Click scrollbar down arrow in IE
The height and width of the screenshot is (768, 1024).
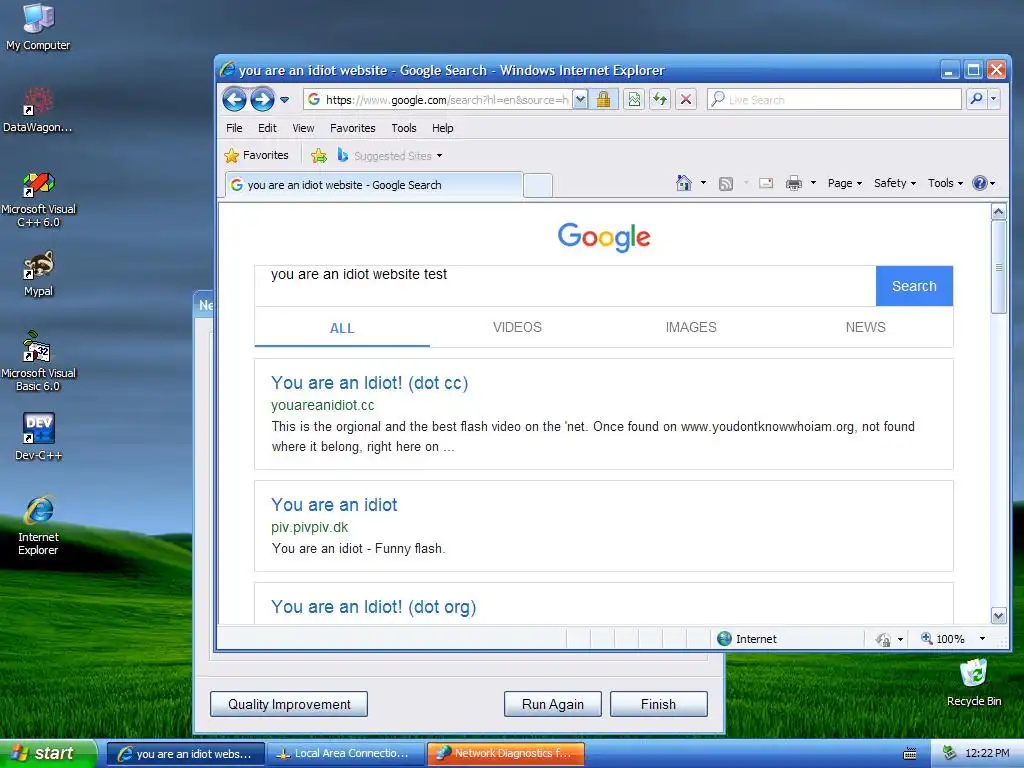pyautogui.click(x=998, y=615)
